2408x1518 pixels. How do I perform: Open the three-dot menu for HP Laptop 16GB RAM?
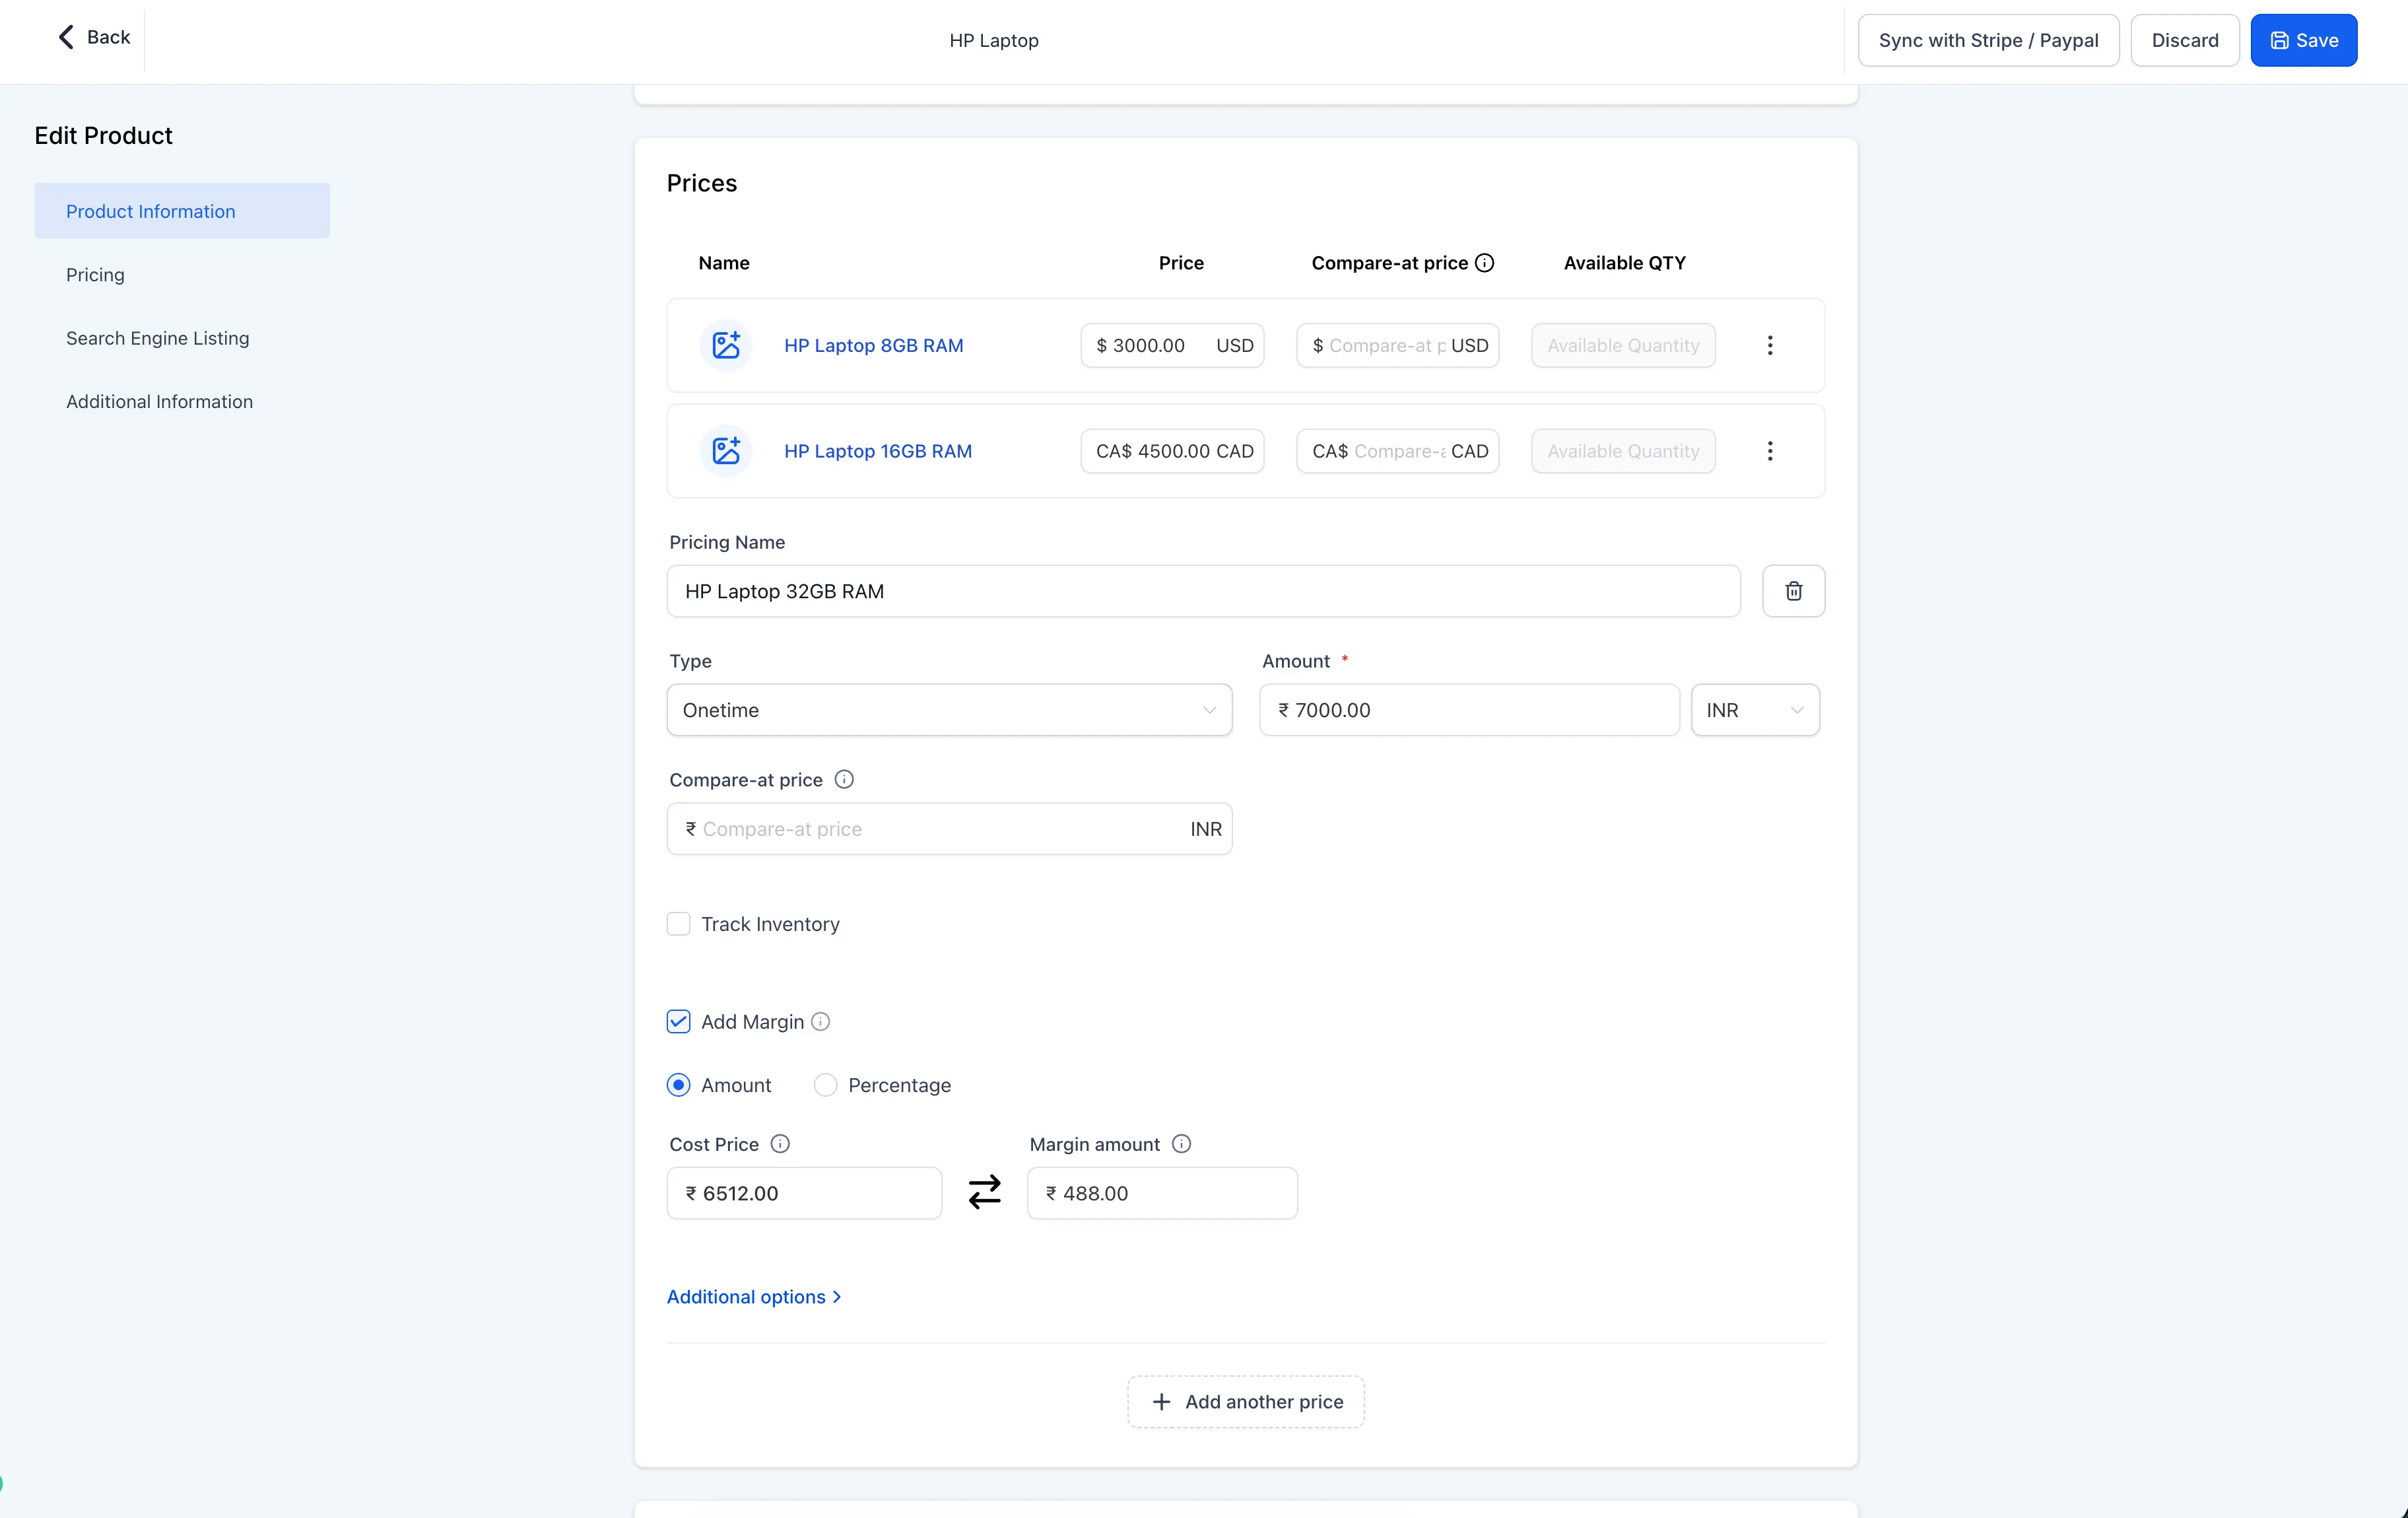pyautogui.click(x=1770, y=450)
